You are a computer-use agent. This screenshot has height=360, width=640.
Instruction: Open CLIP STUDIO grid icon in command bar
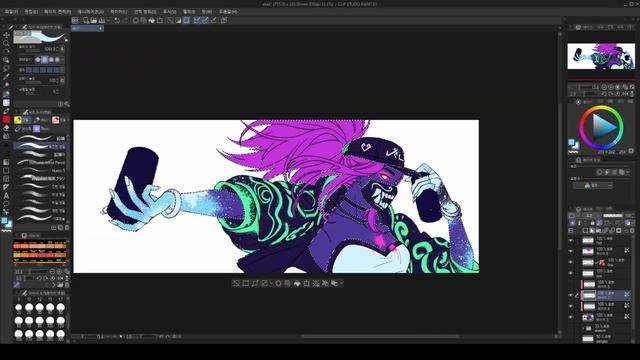pos(75,20)
